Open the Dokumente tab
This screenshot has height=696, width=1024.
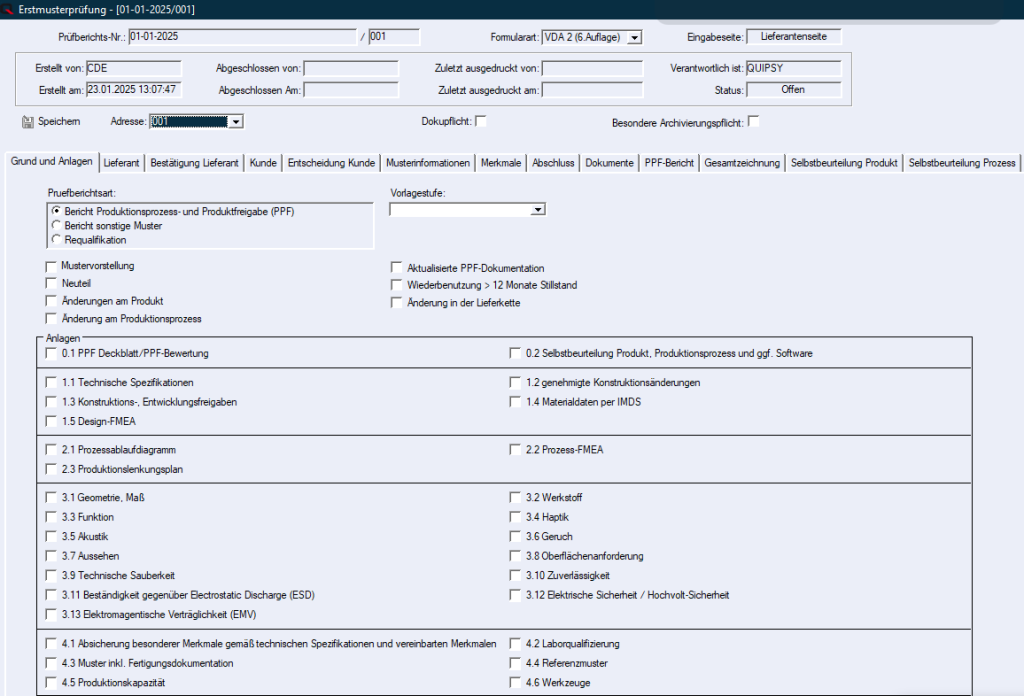pyautogui.click(x=609, y=163)
